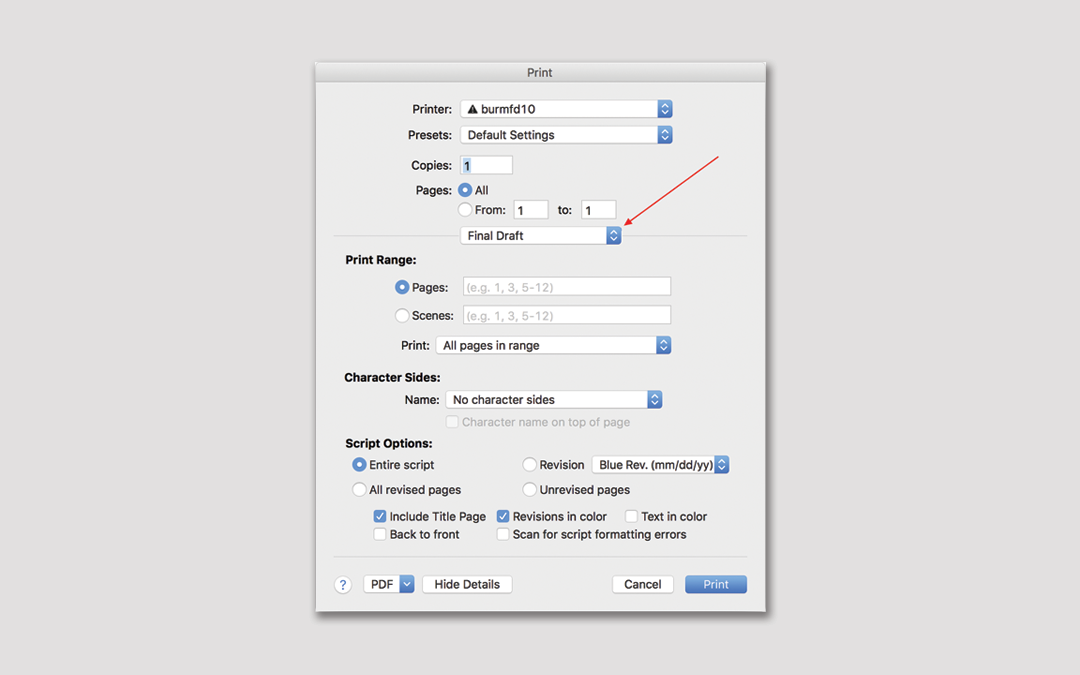1080x675 pixels.
Task: Open the Final Draft section popup menu
Action: (x=540, y=235)
